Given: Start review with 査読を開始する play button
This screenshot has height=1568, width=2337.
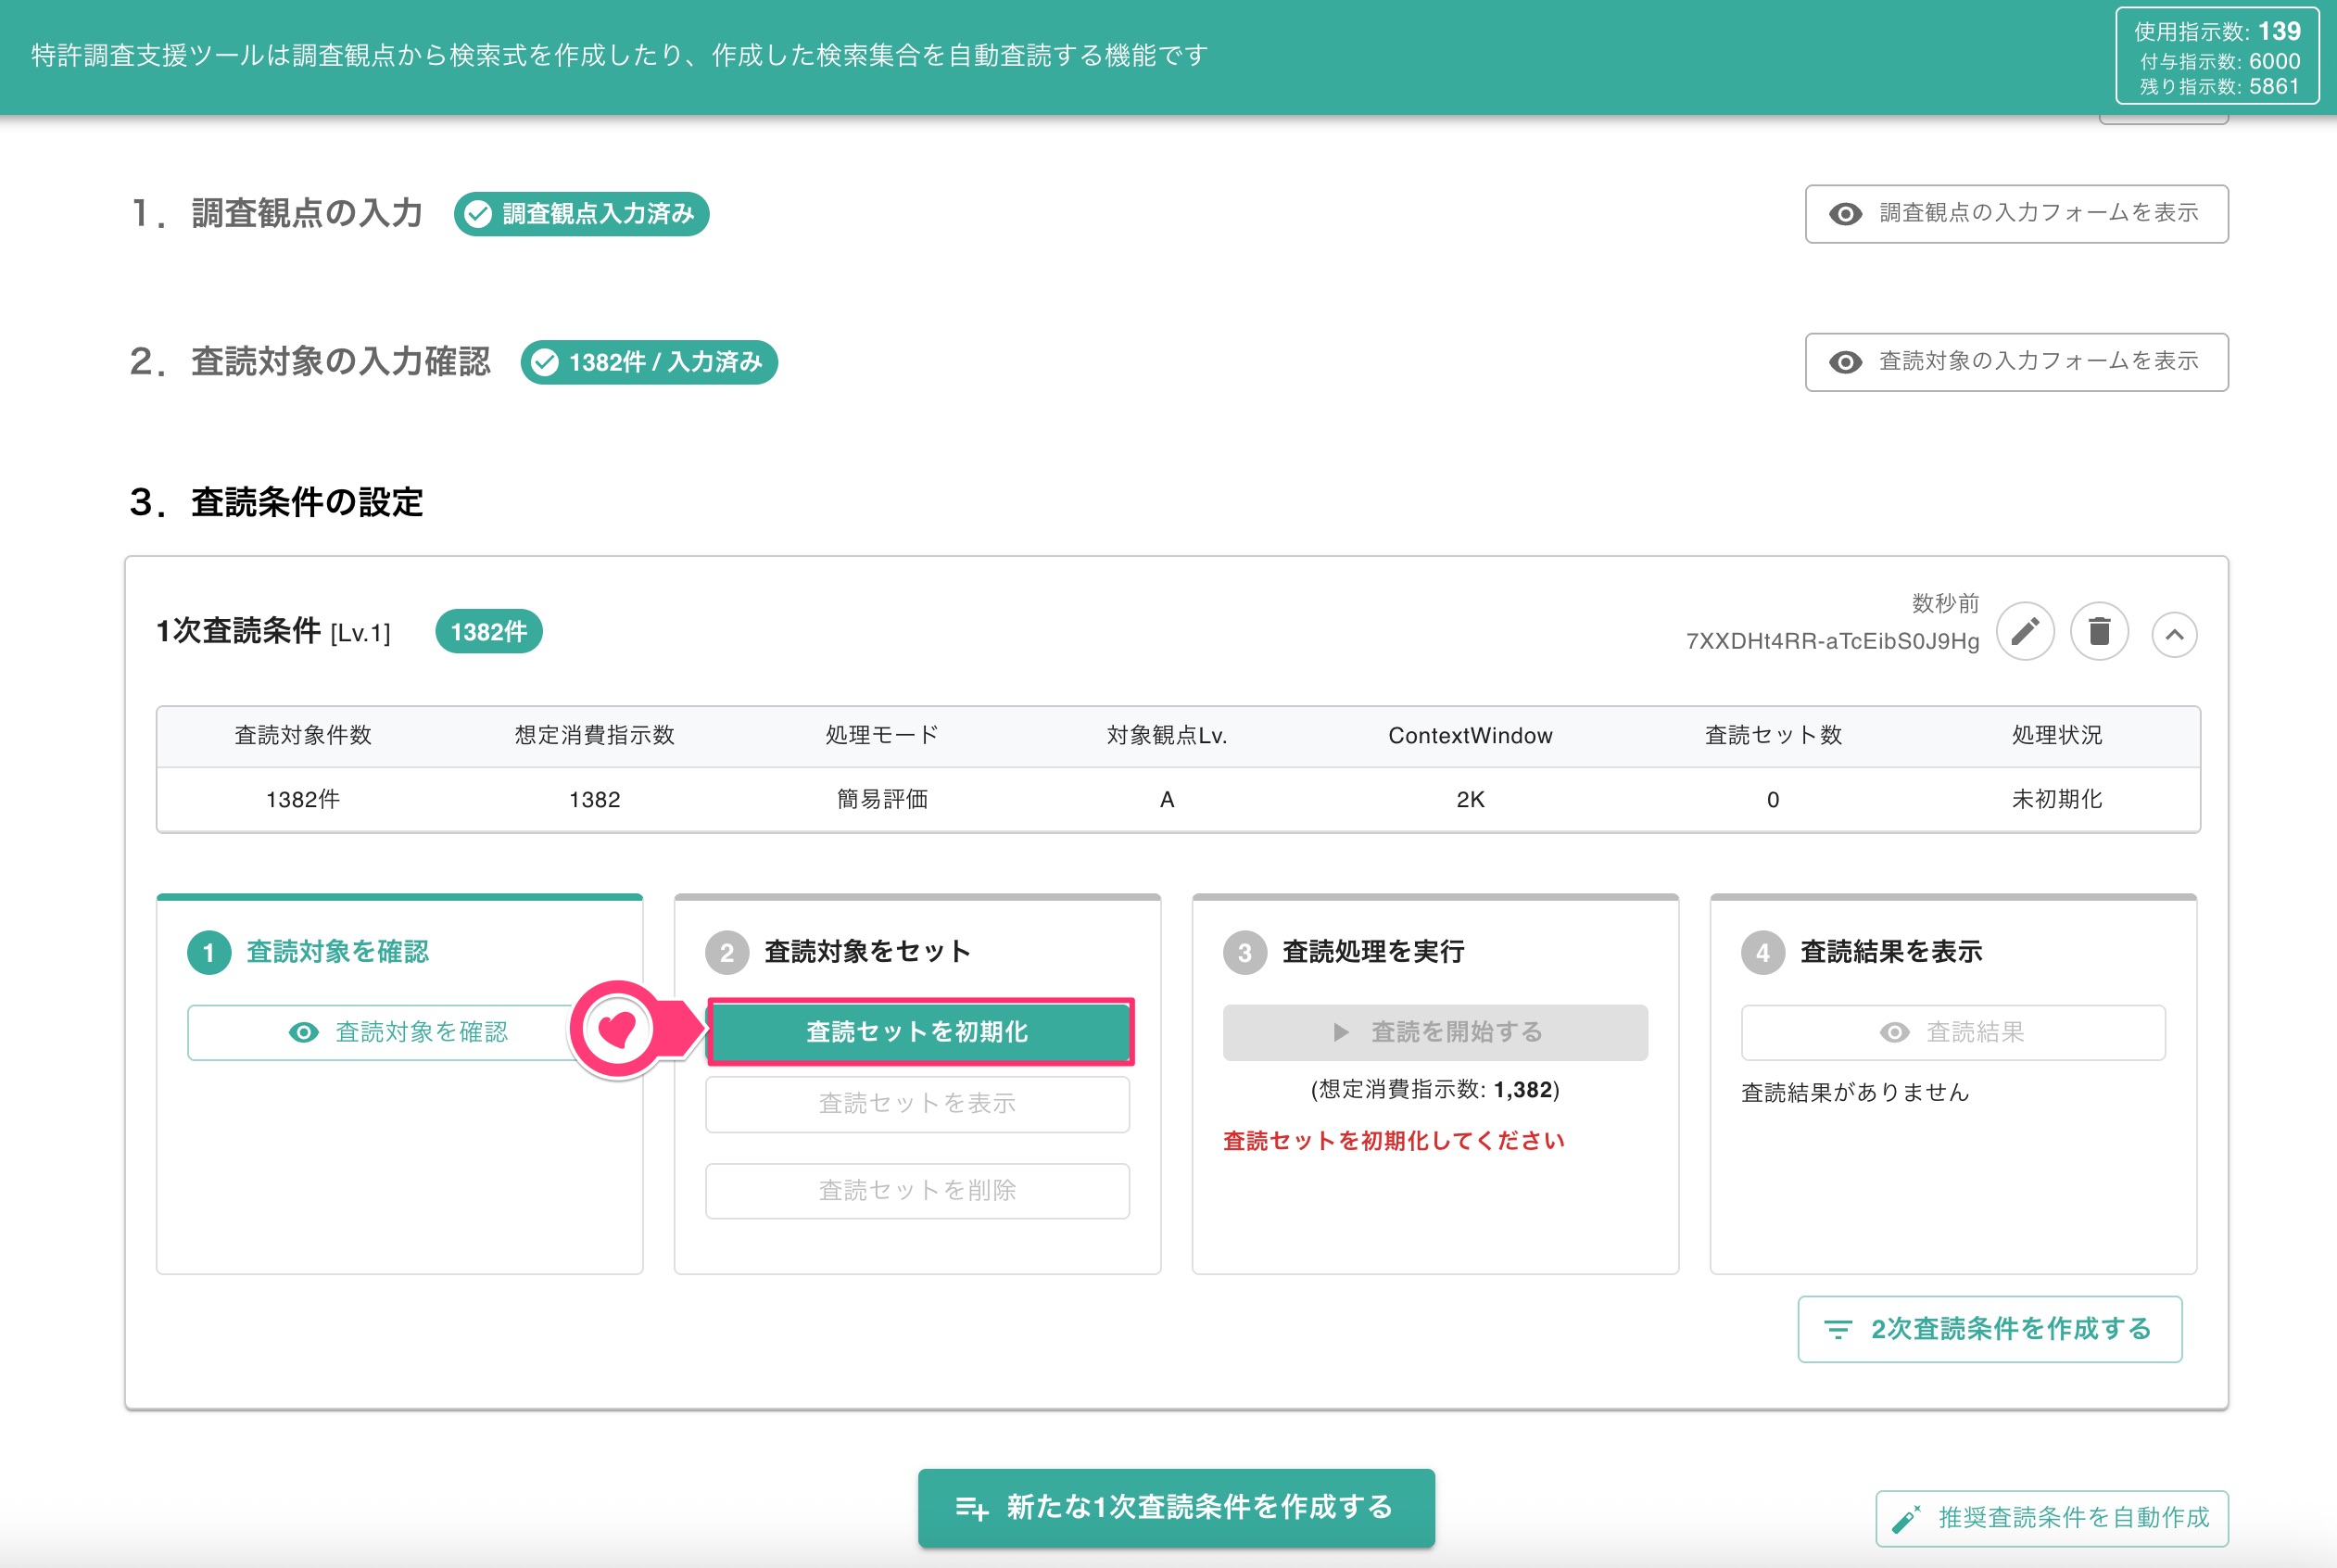Looking at the screenshot, I should click(x=1435, y=1032).
